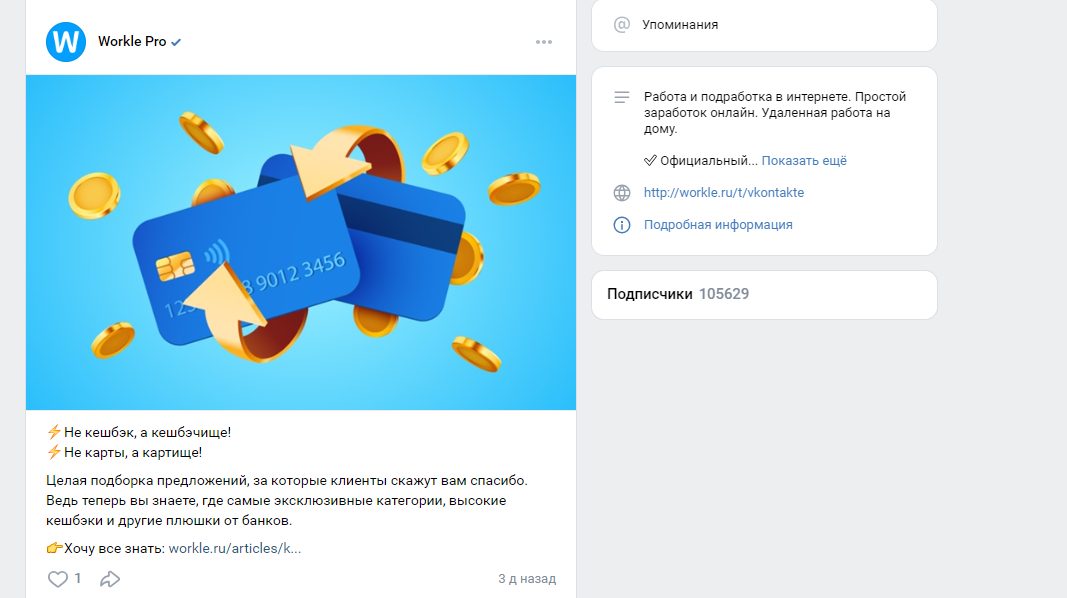Open Подробная информация link
The height and width of the screenshot is (598, 1067).
point(718,225)
